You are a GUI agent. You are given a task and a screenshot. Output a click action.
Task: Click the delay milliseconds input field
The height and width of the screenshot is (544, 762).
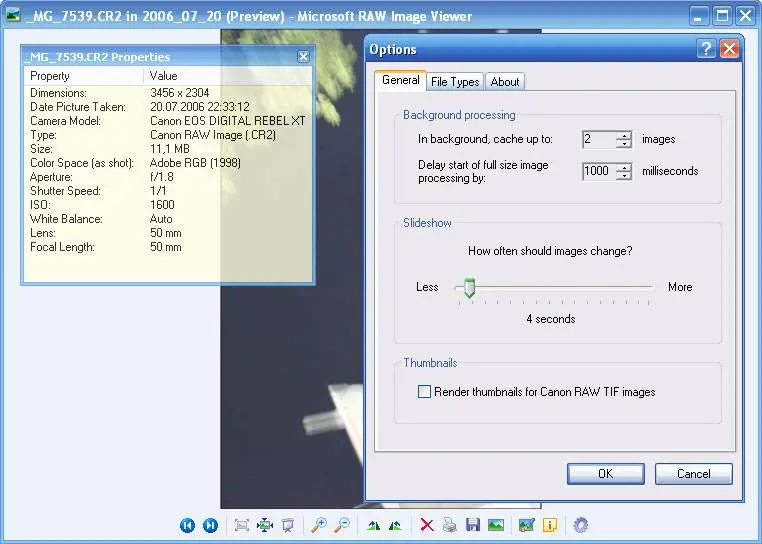click(599, 171)
